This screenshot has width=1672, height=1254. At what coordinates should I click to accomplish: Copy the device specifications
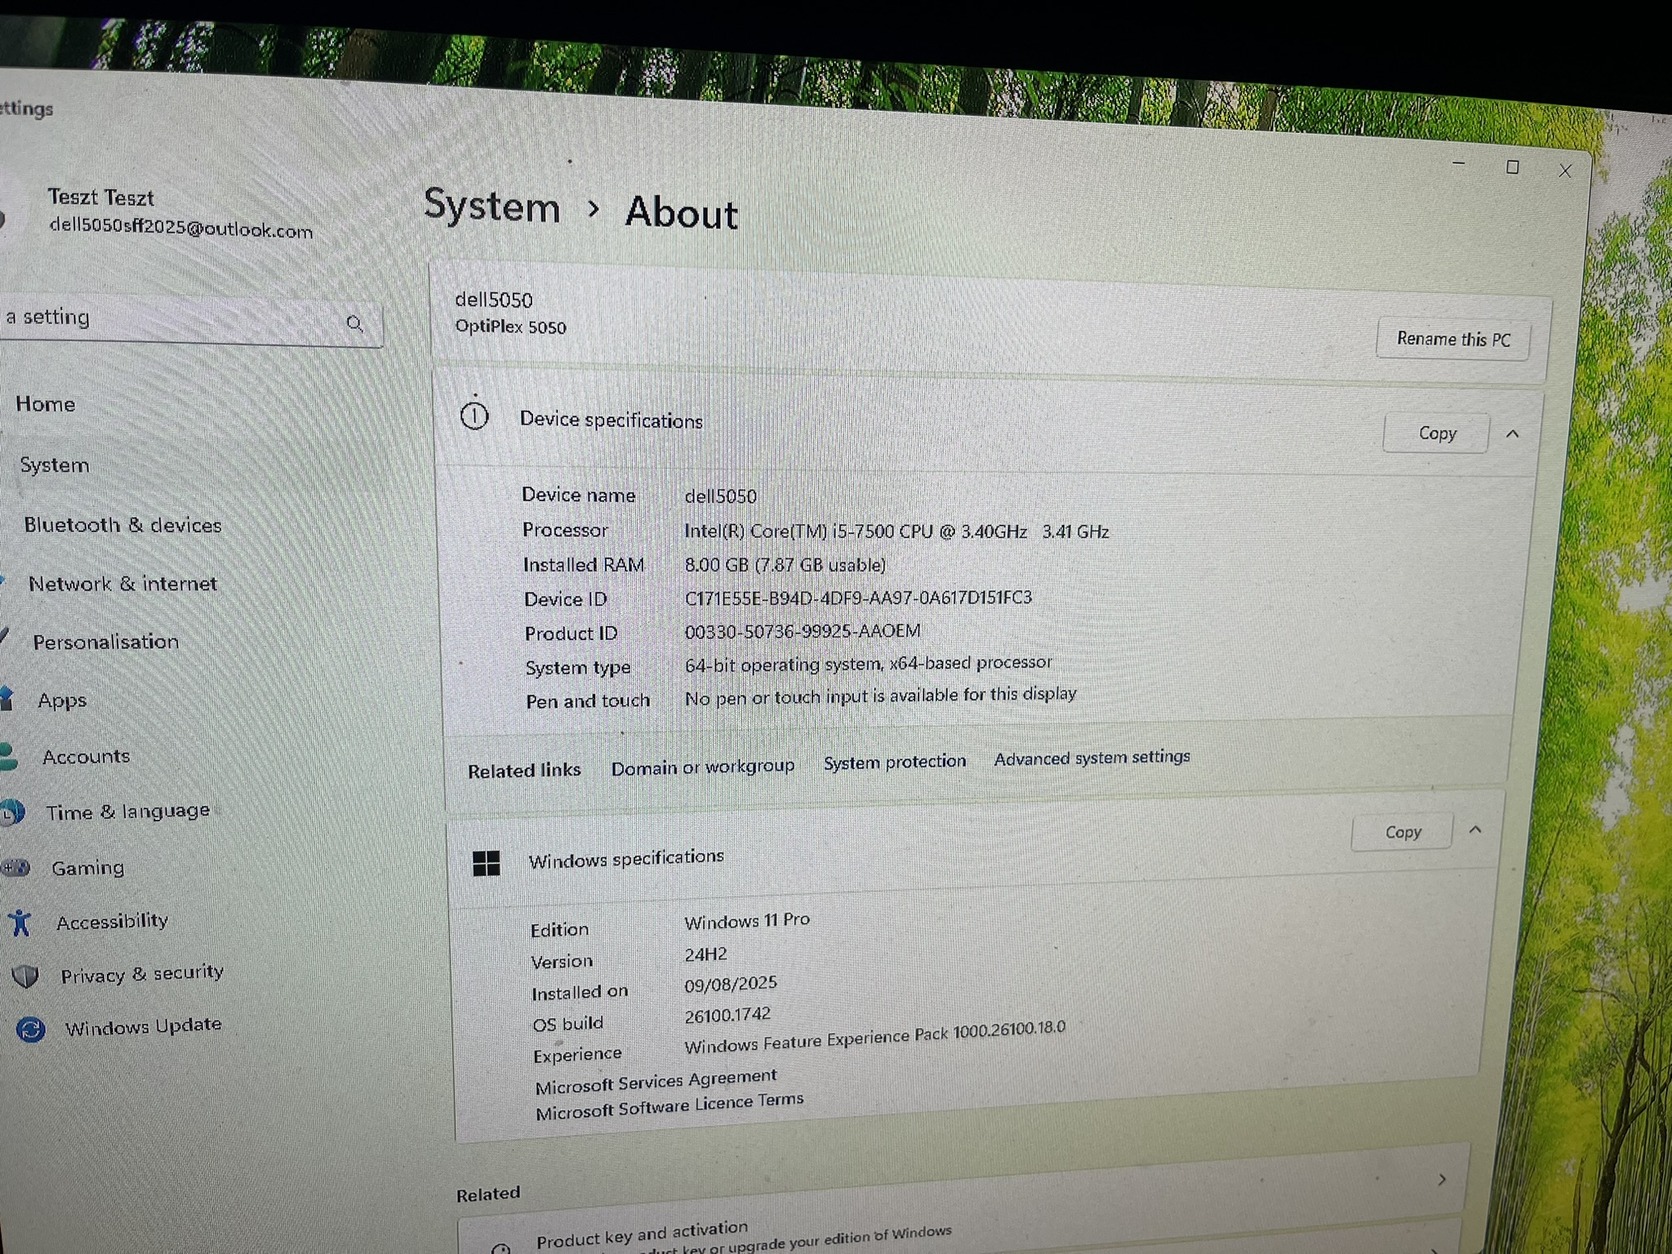coord(1437,433)
